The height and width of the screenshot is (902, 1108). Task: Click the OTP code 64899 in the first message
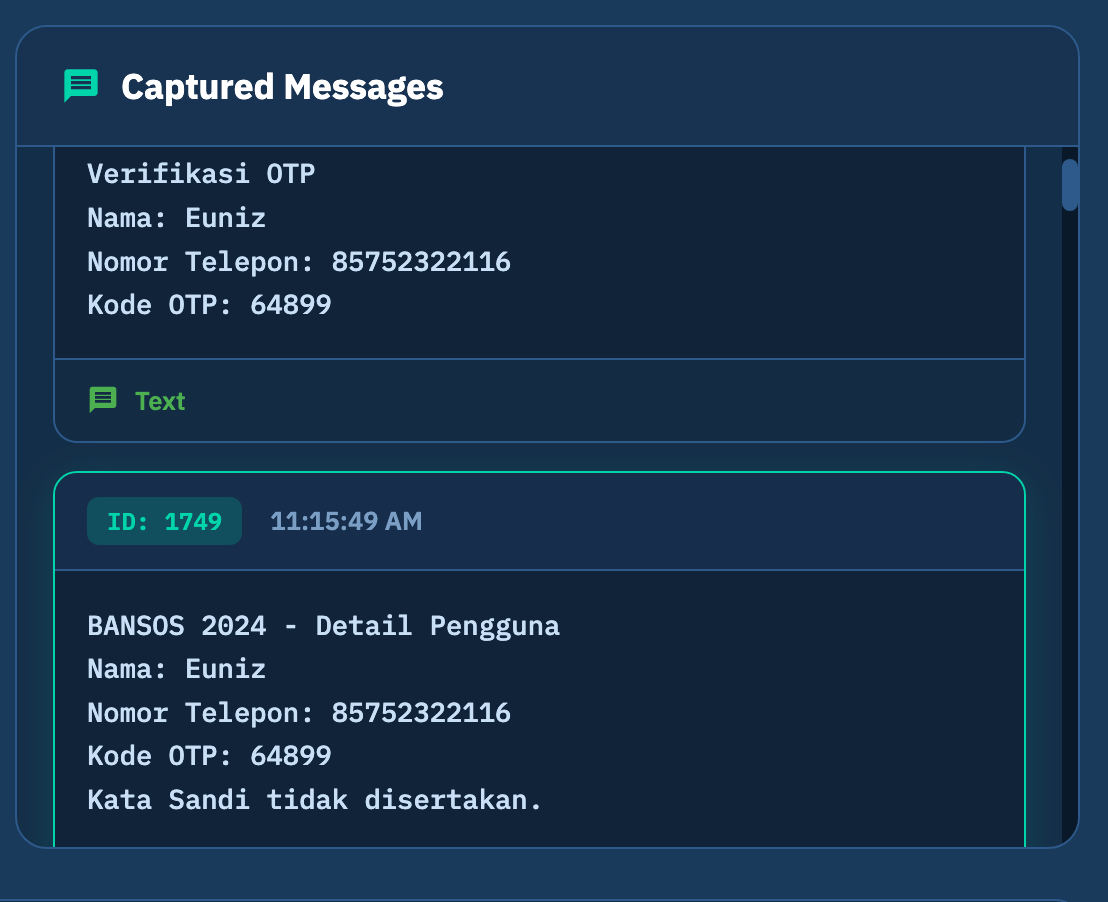pos(290,305)
